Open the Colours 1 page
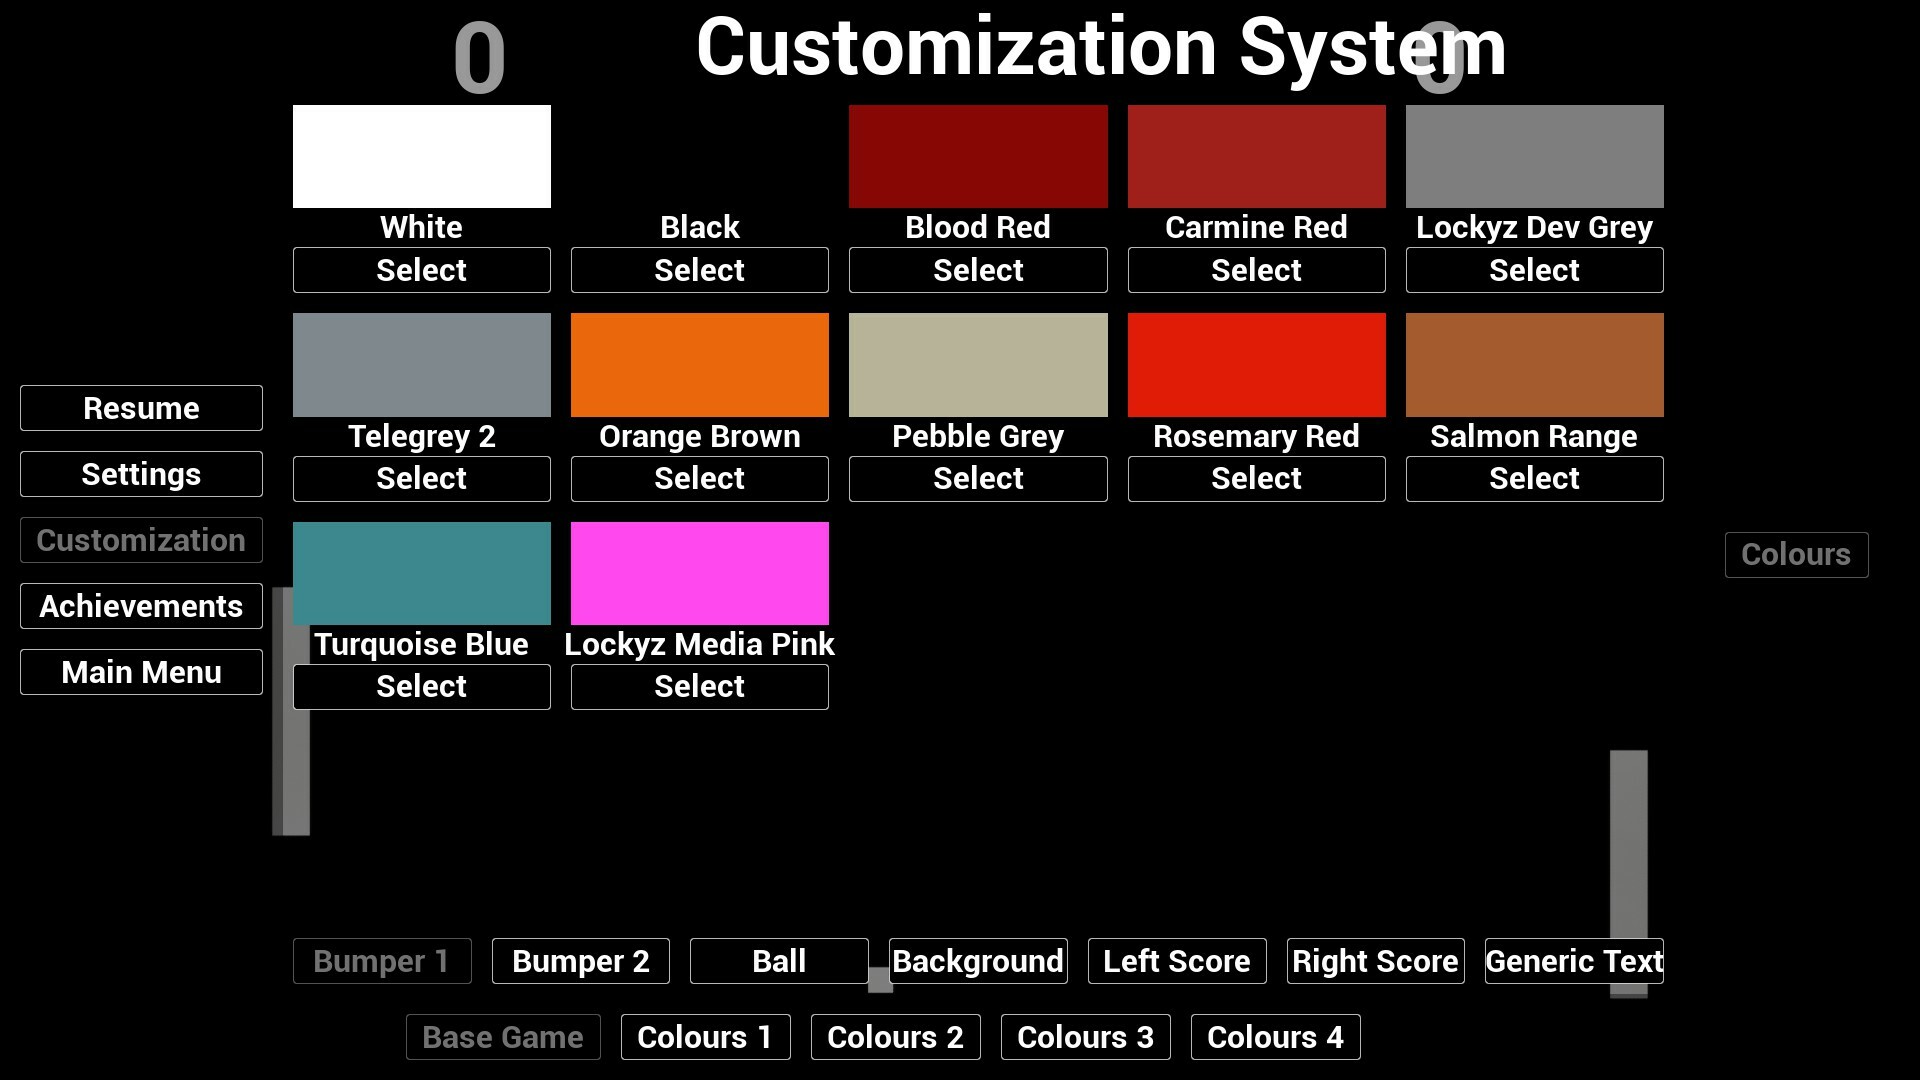Viewport: 1920px width, 1080px height. [x=705, y=1037]
